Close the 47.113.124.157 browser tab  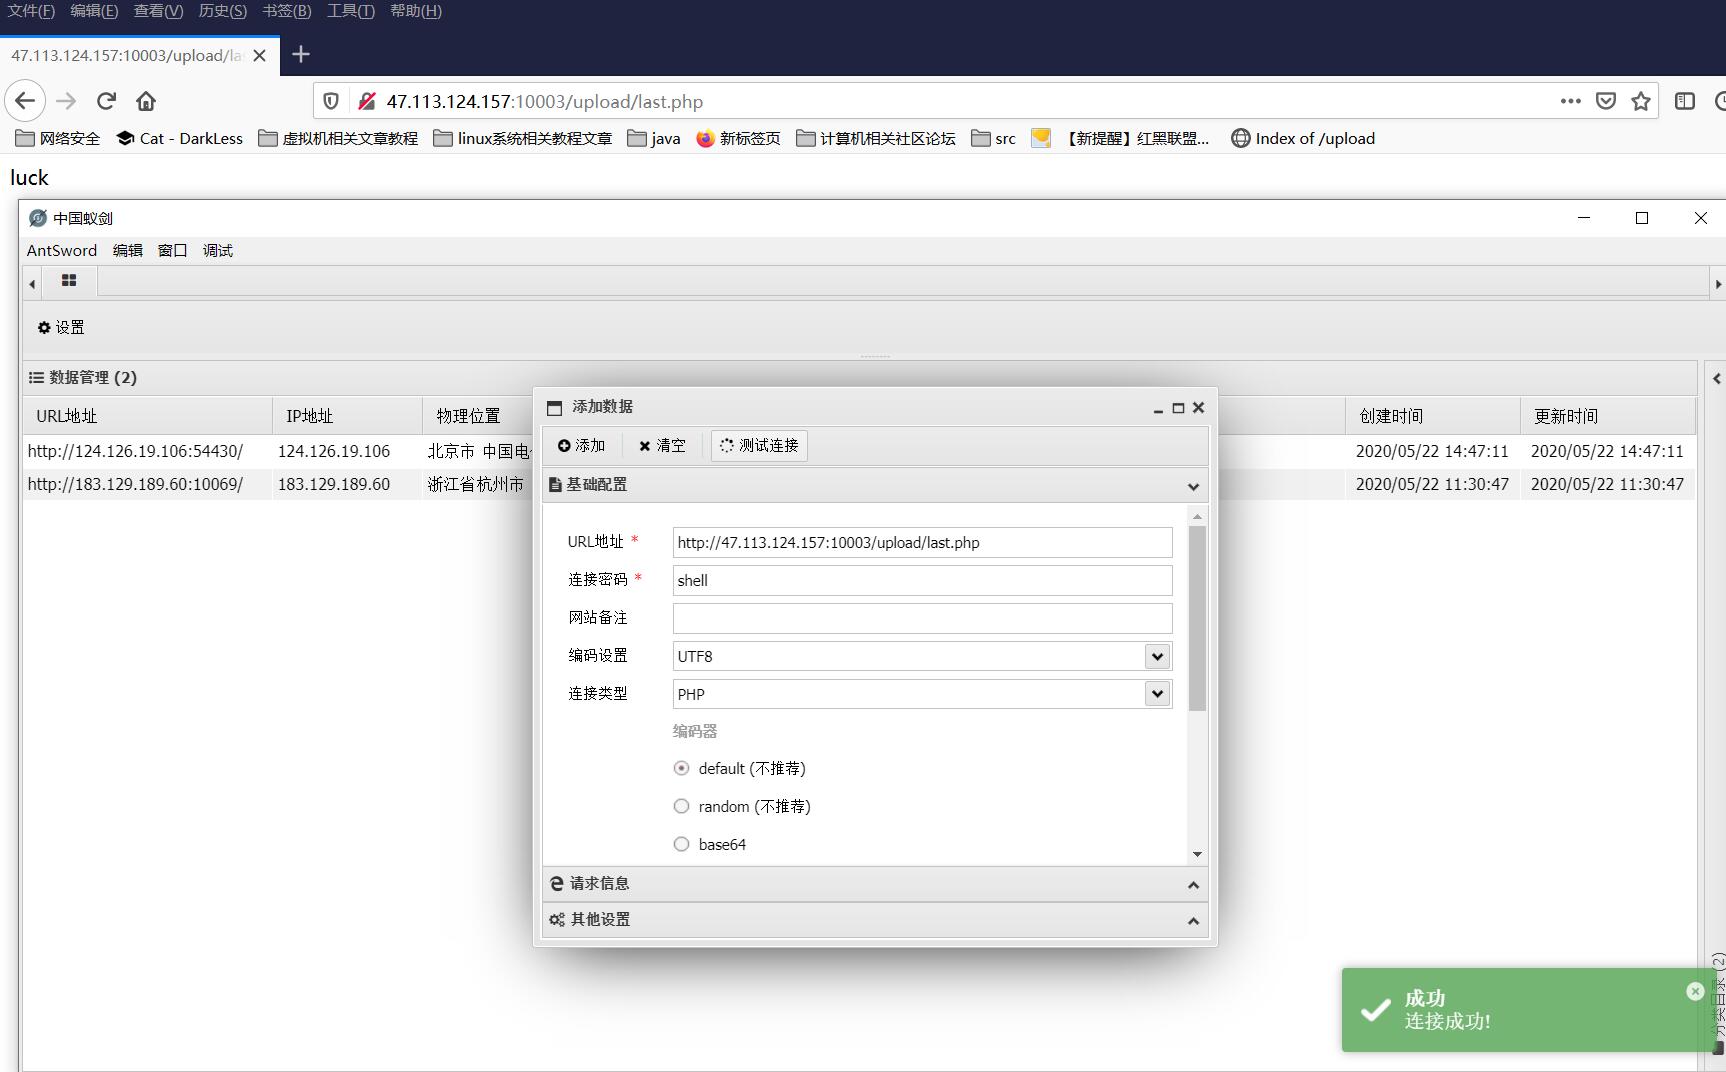click(x=259, y=55)
